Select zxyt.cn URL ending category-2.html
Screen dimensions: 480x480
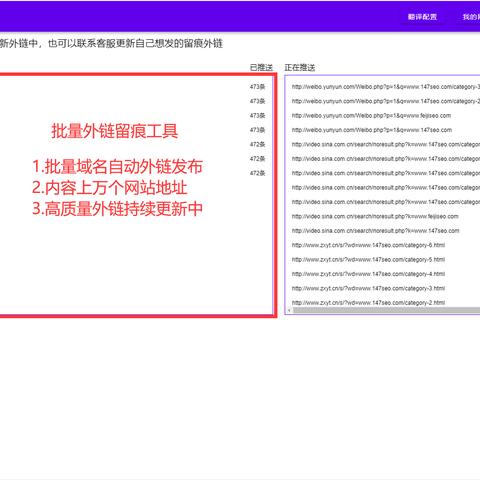(368, 302)
